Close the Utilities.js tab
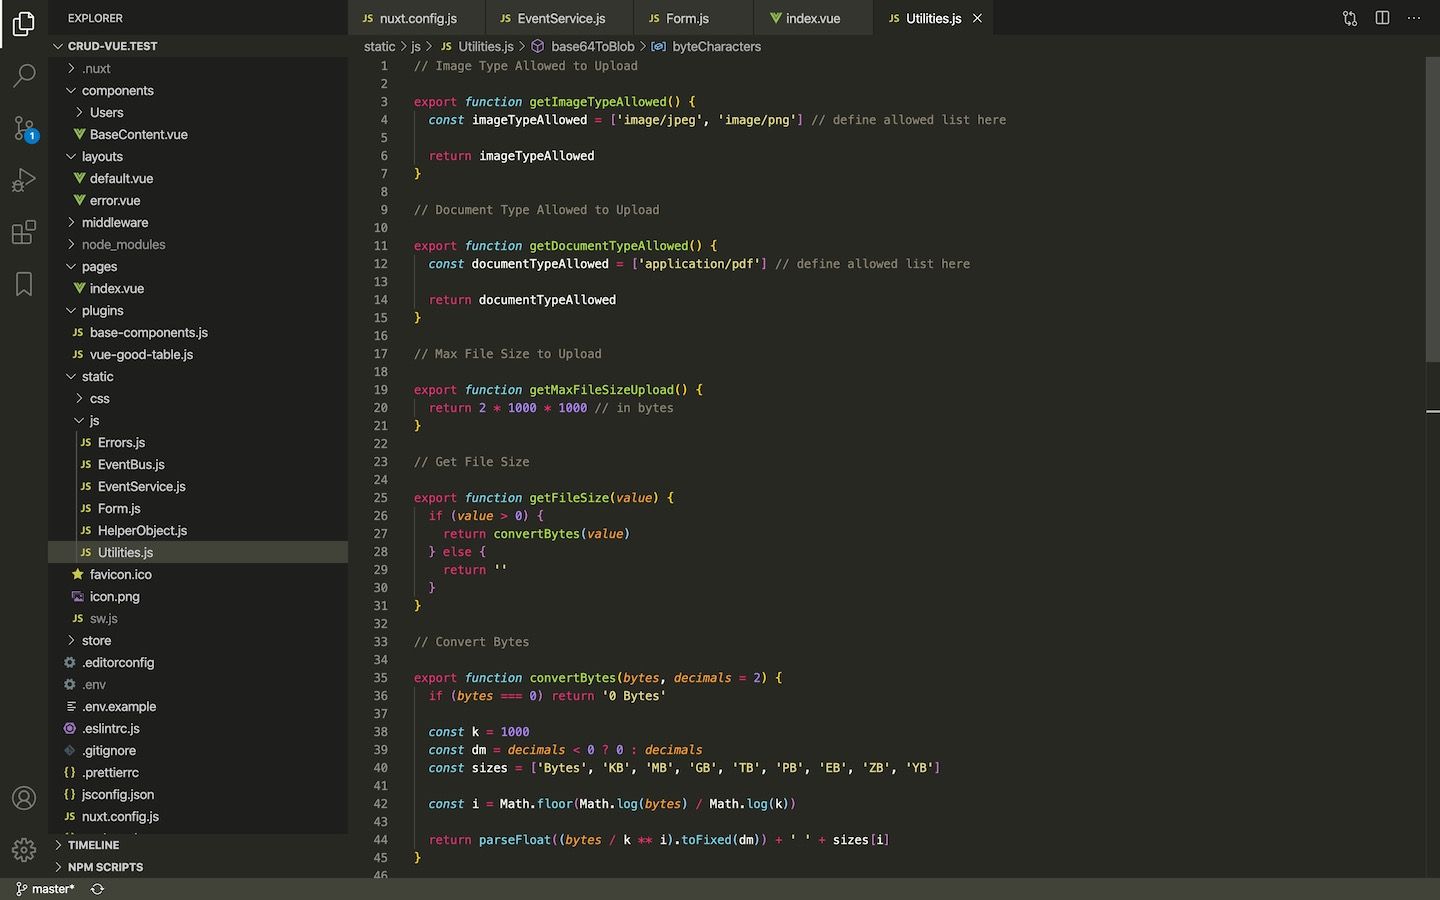The image size is (1440, 900). click(978, 18)
